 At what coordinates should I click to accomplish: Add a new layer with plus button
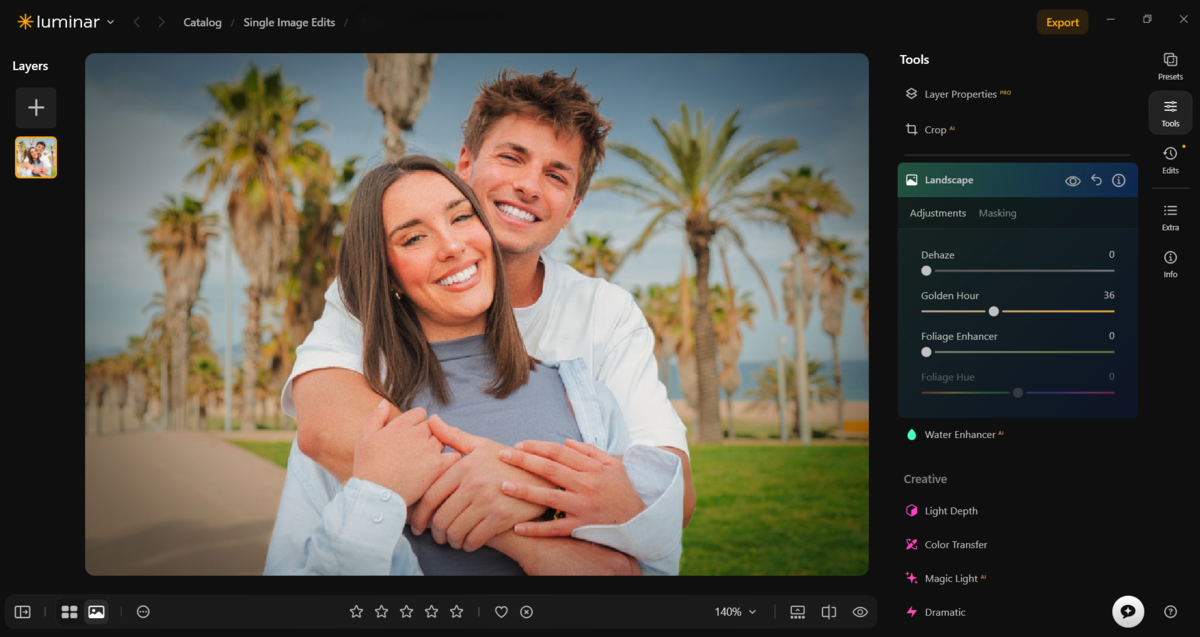pos(36,108)
